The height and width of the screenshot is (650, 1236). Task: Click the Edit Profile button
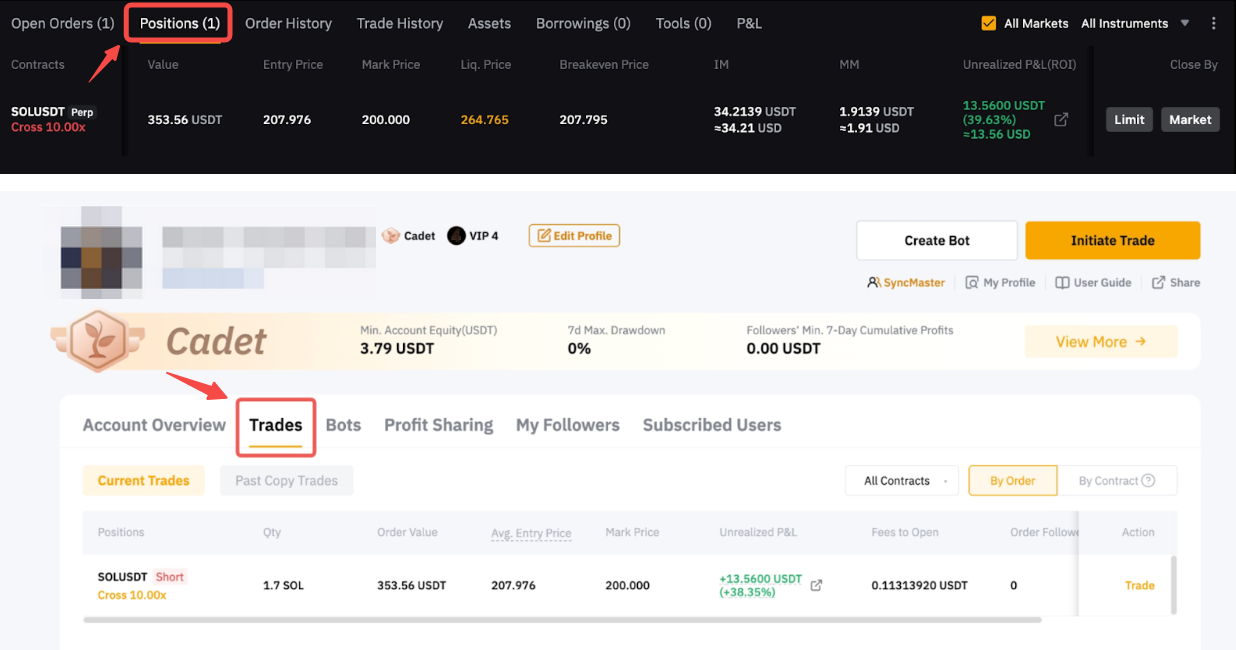575,236
